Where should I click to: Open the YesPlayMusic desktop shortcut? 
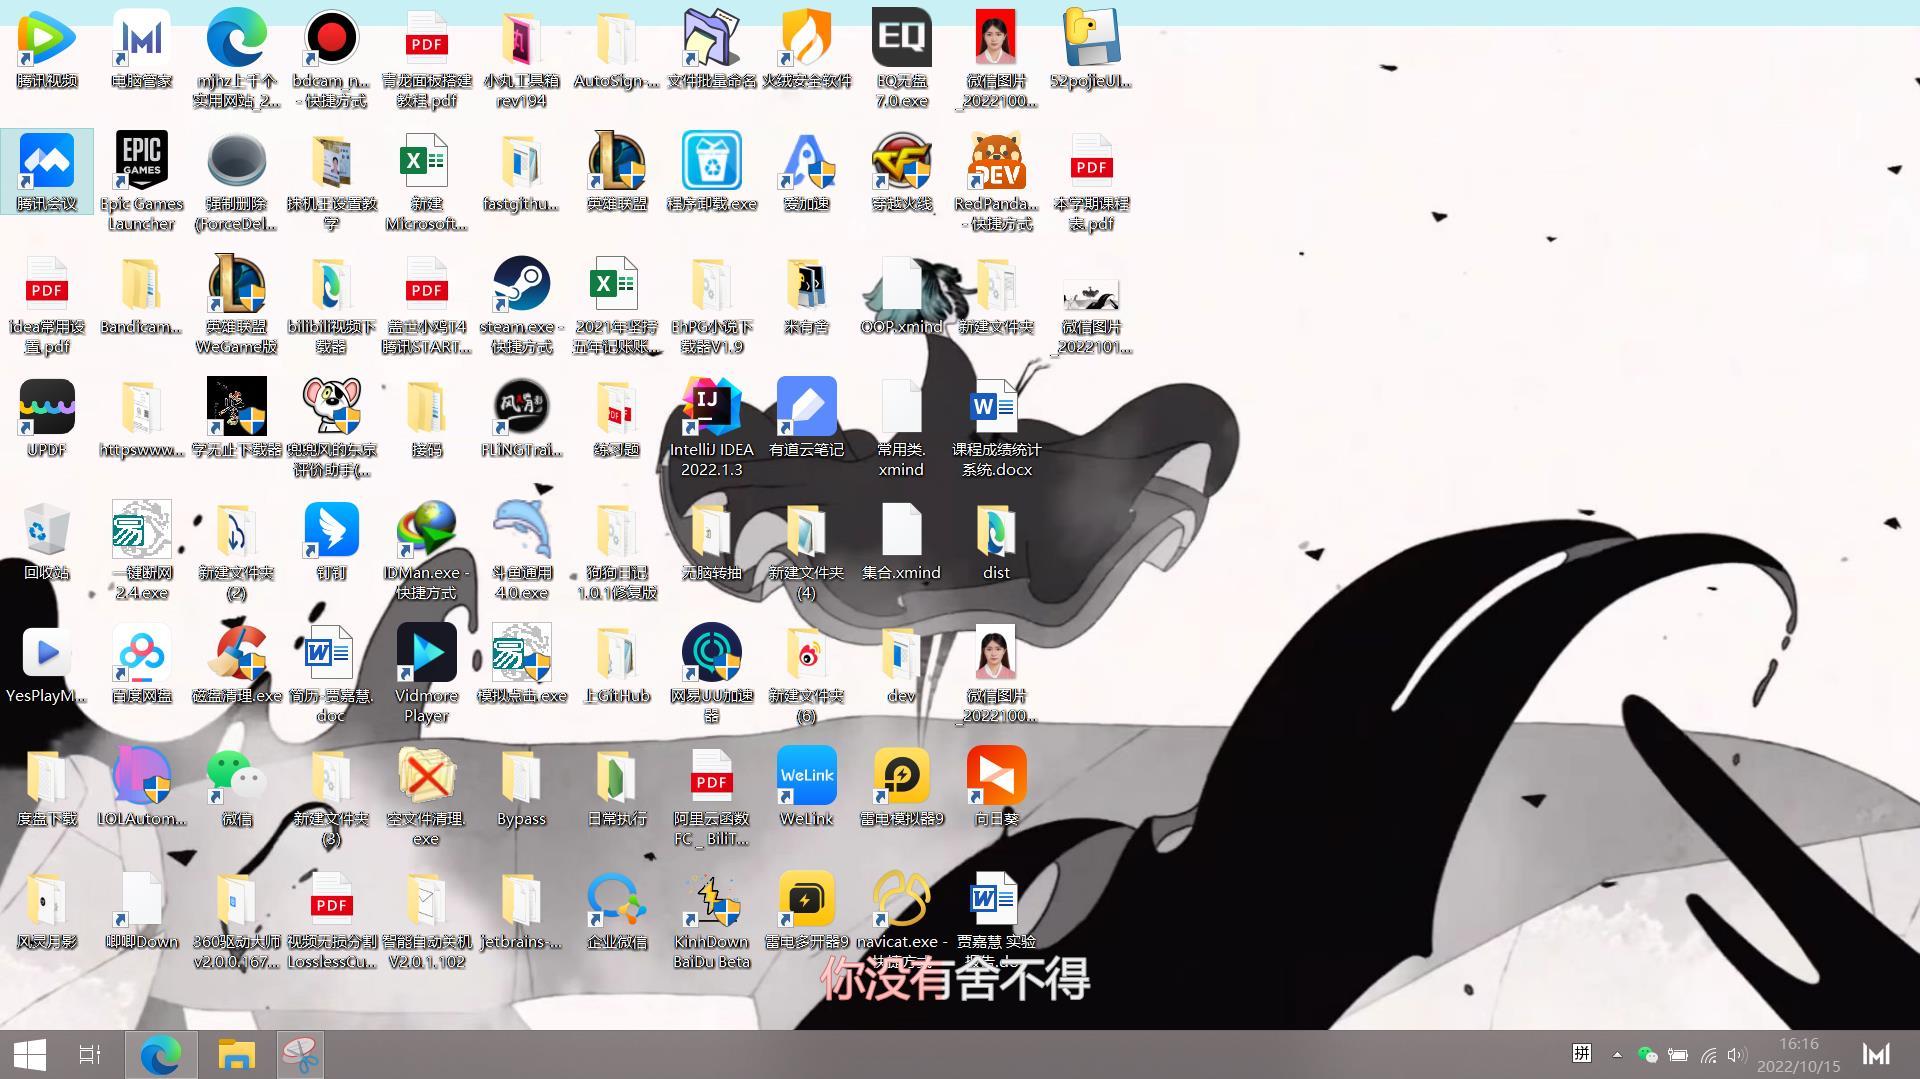47,664
